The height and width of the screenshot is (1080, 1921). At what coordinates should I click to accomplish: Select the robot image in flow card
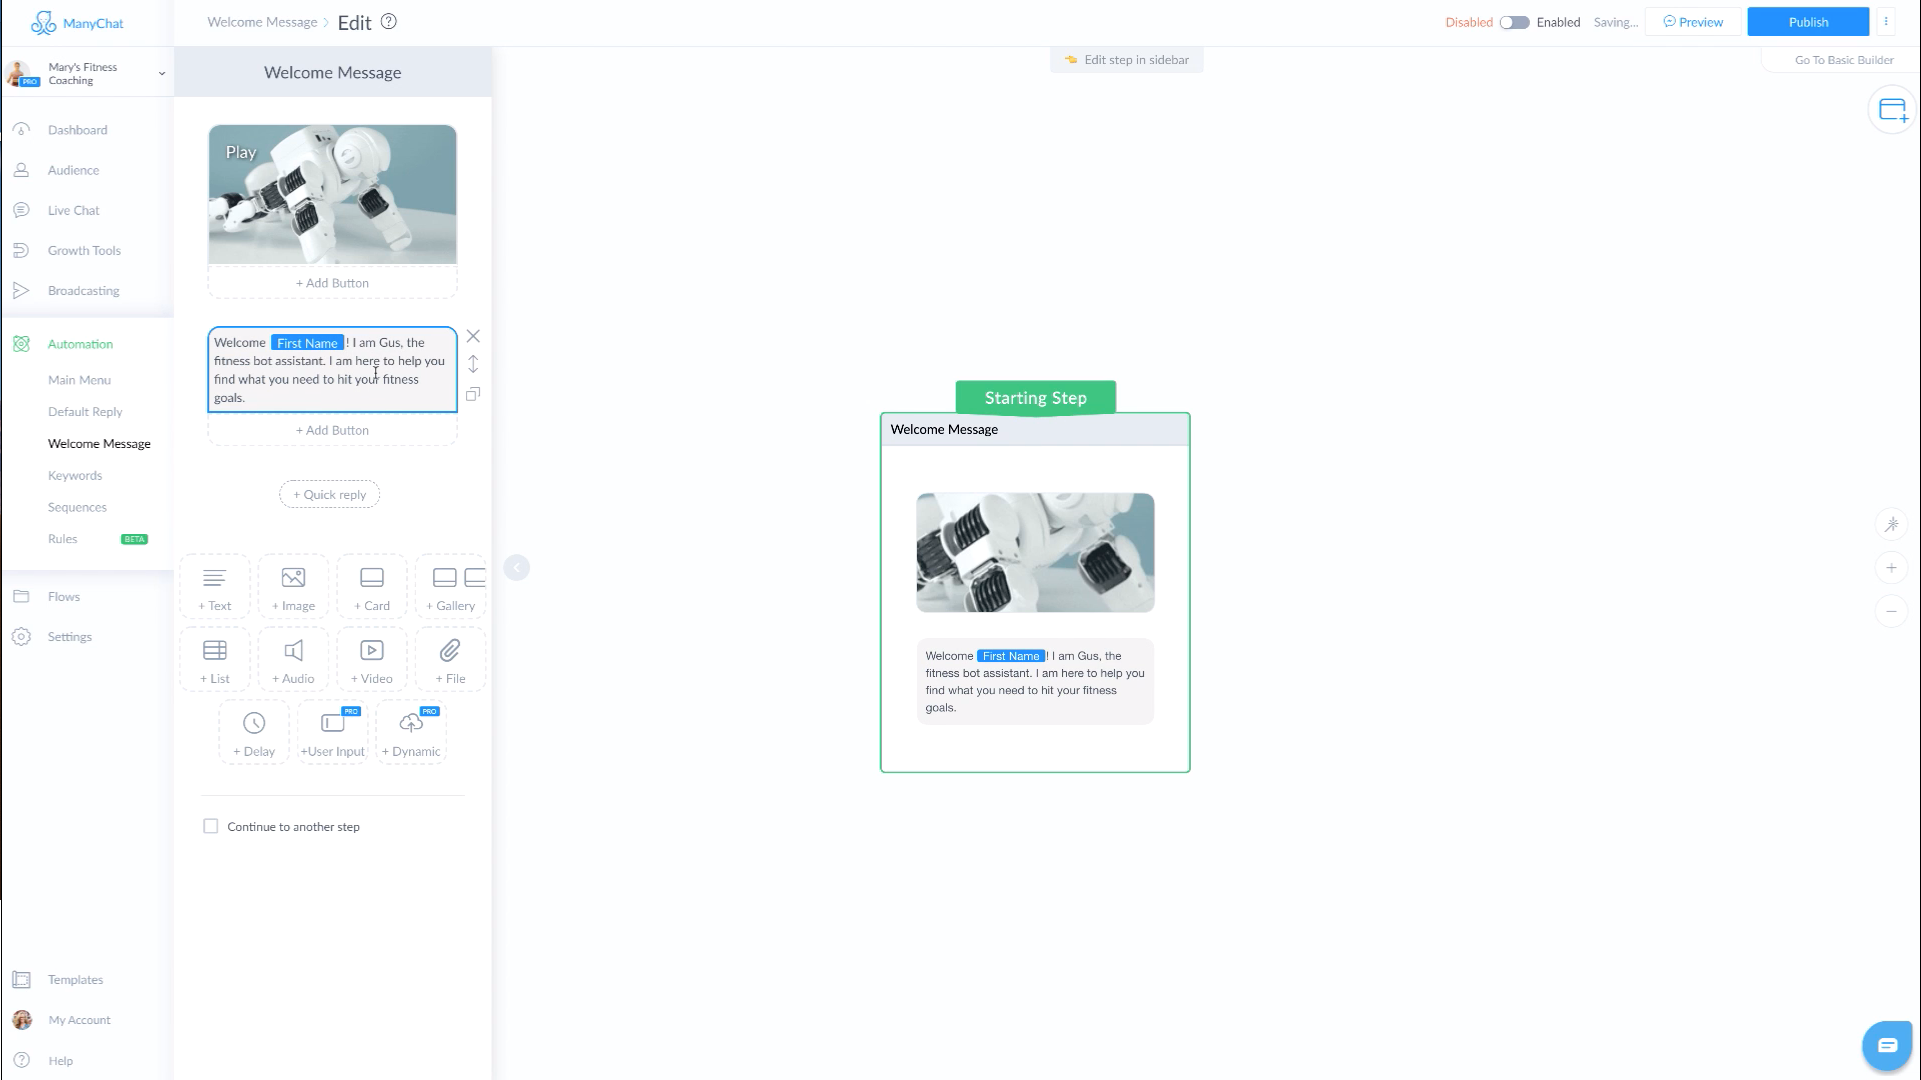click(1035, 552)
